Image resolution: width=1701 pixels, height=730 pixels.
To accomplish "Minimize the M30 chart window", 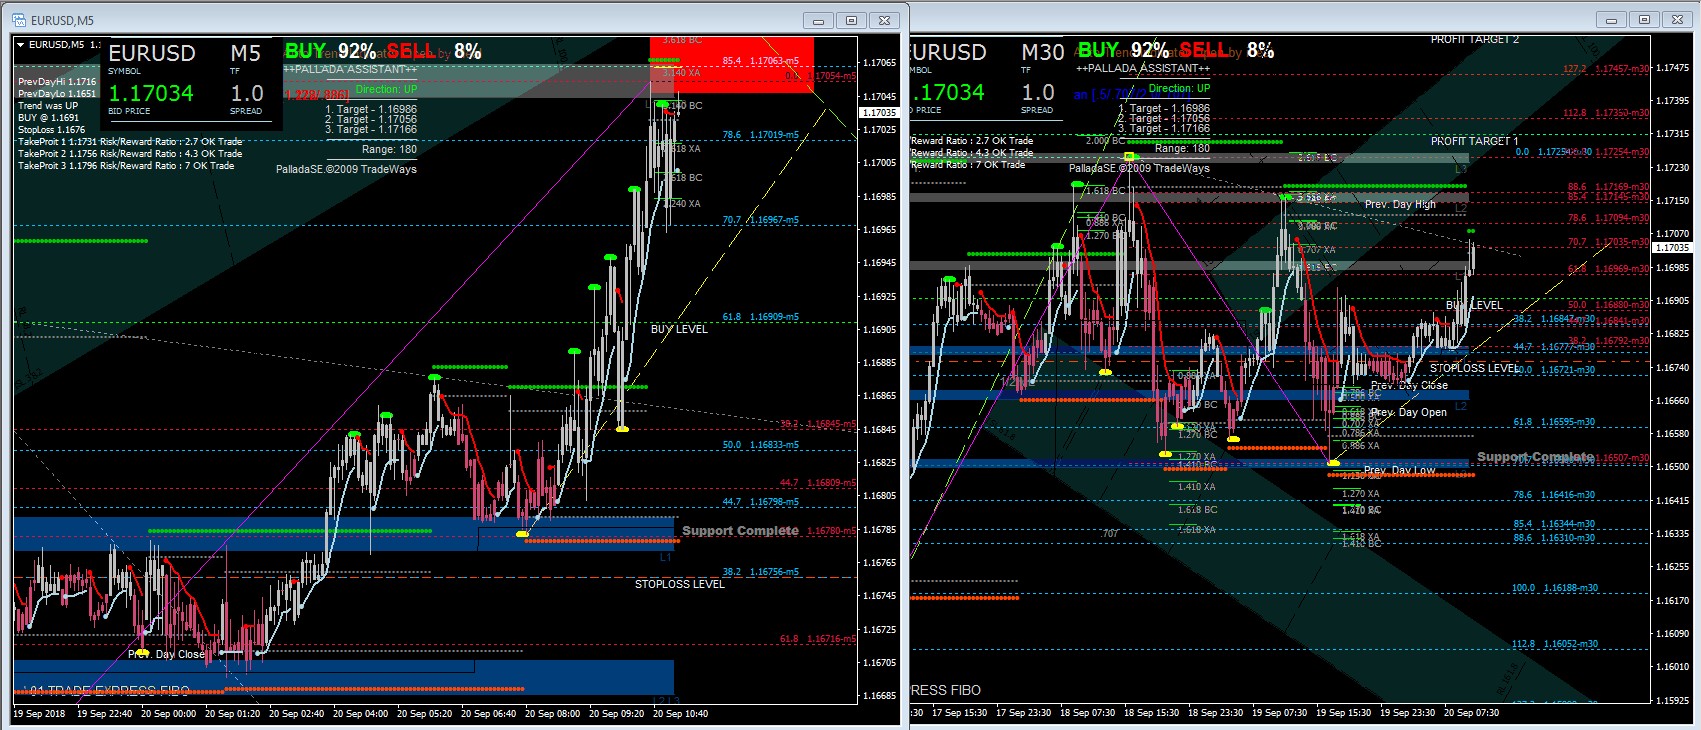I will [1611, 19].
